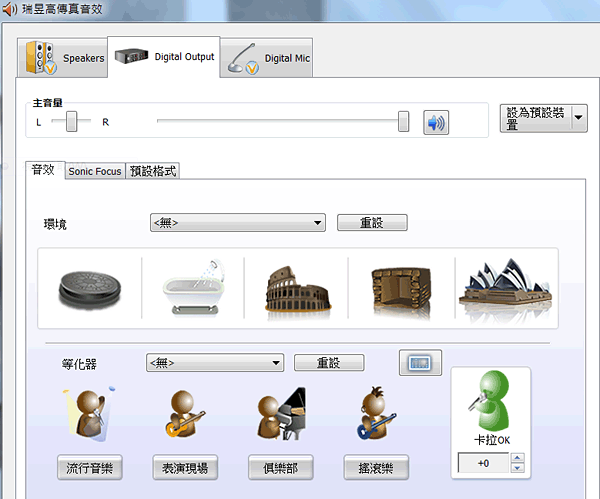This screenshot has width=600, height=499.
Task: Open the Sonic Focus sub-tab
Action: (x=95, y=171)
